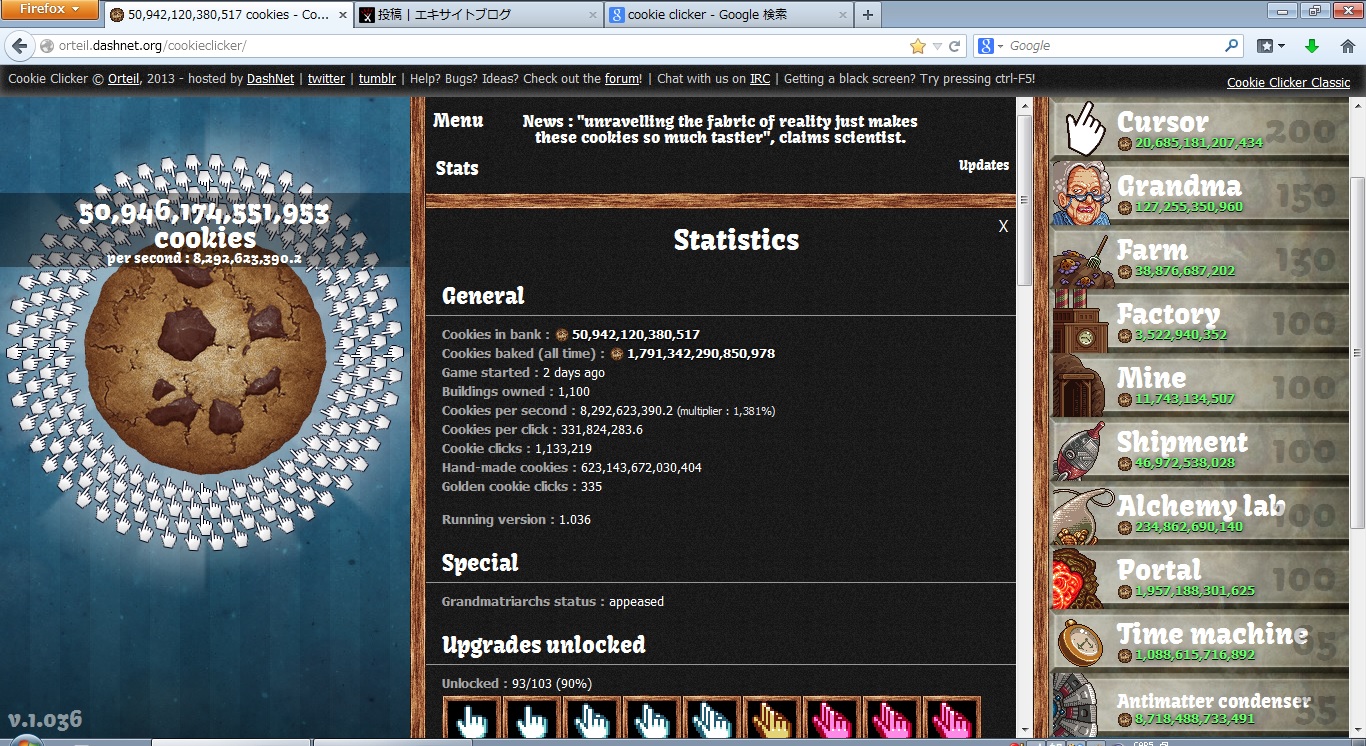Viewport: 1366px width, 746px height.
Task: Switch to the Cookie Clicker browser tab
Action: click(227, 15)
